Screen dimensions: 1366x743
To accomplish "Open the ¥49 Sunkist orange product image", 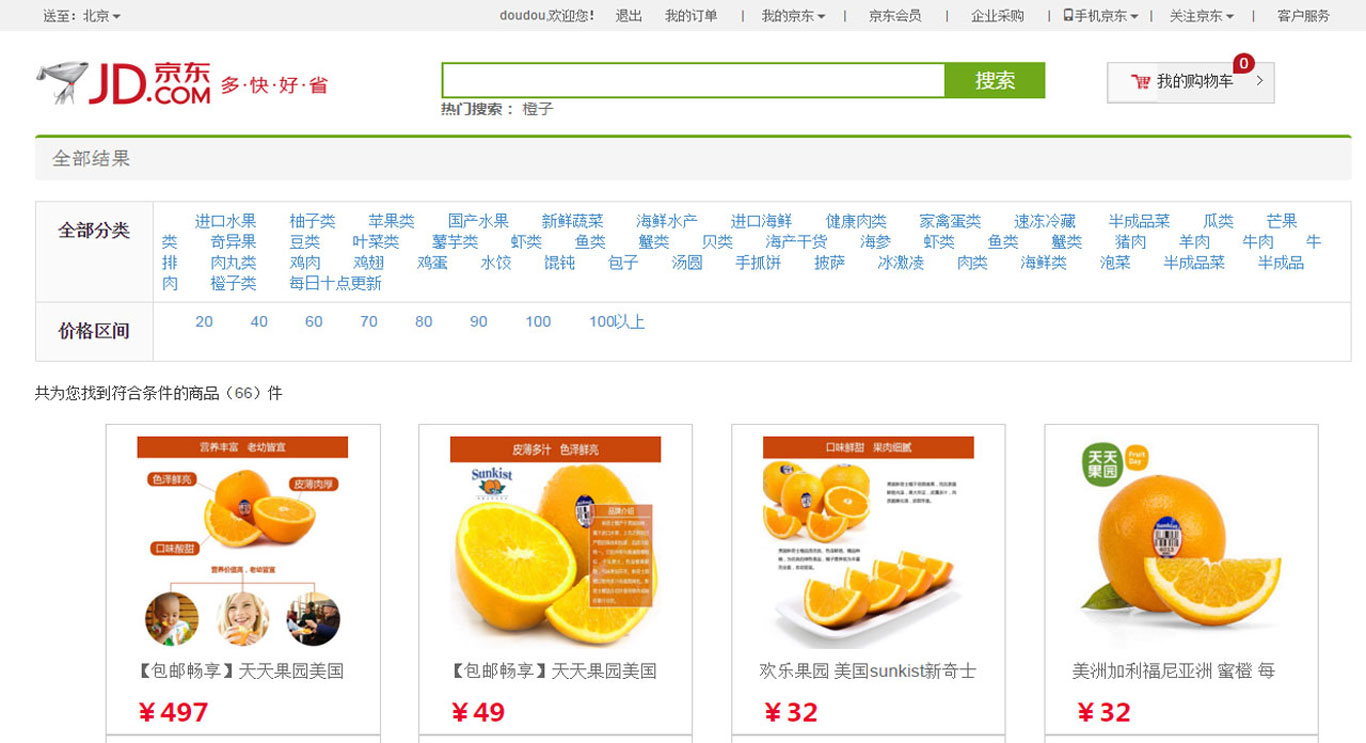I will [x=555, y=540].
